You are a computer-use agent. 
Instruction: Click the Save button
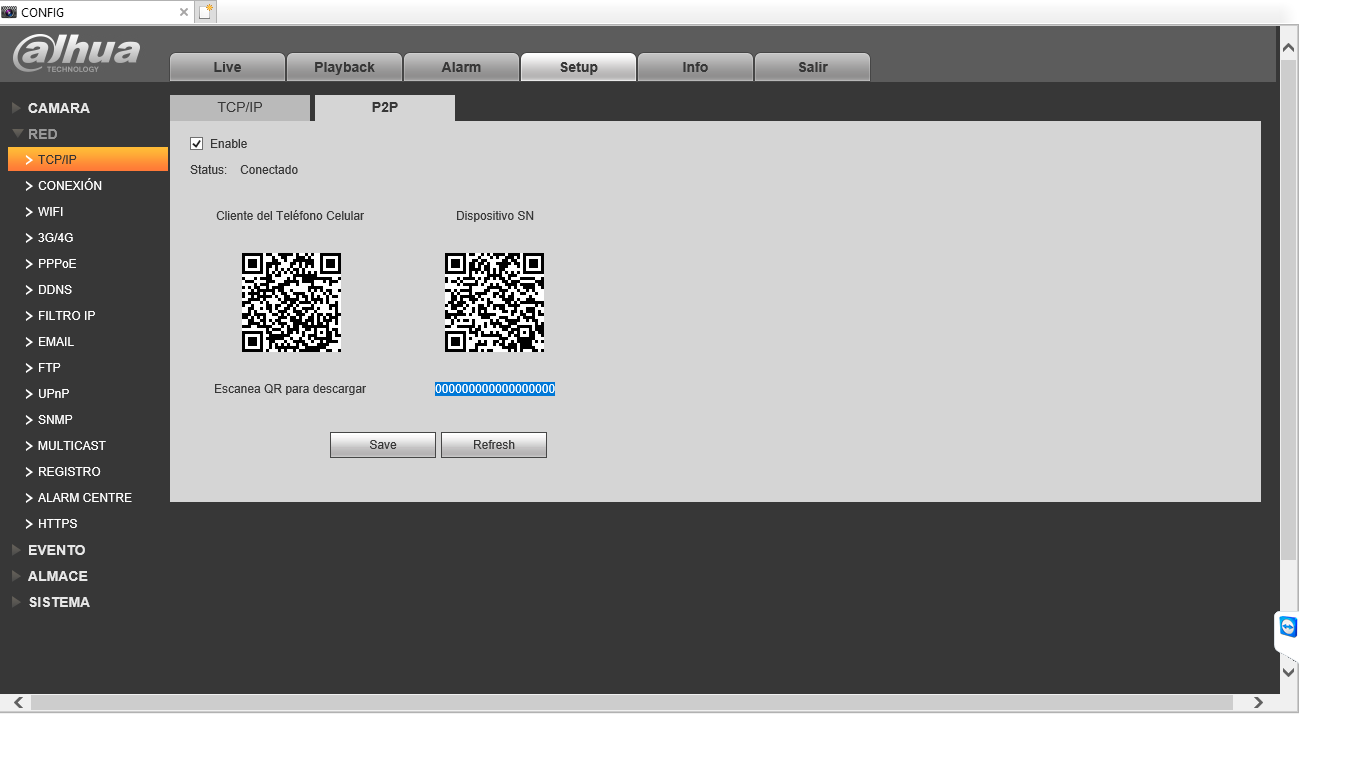[x=383, y=445]
